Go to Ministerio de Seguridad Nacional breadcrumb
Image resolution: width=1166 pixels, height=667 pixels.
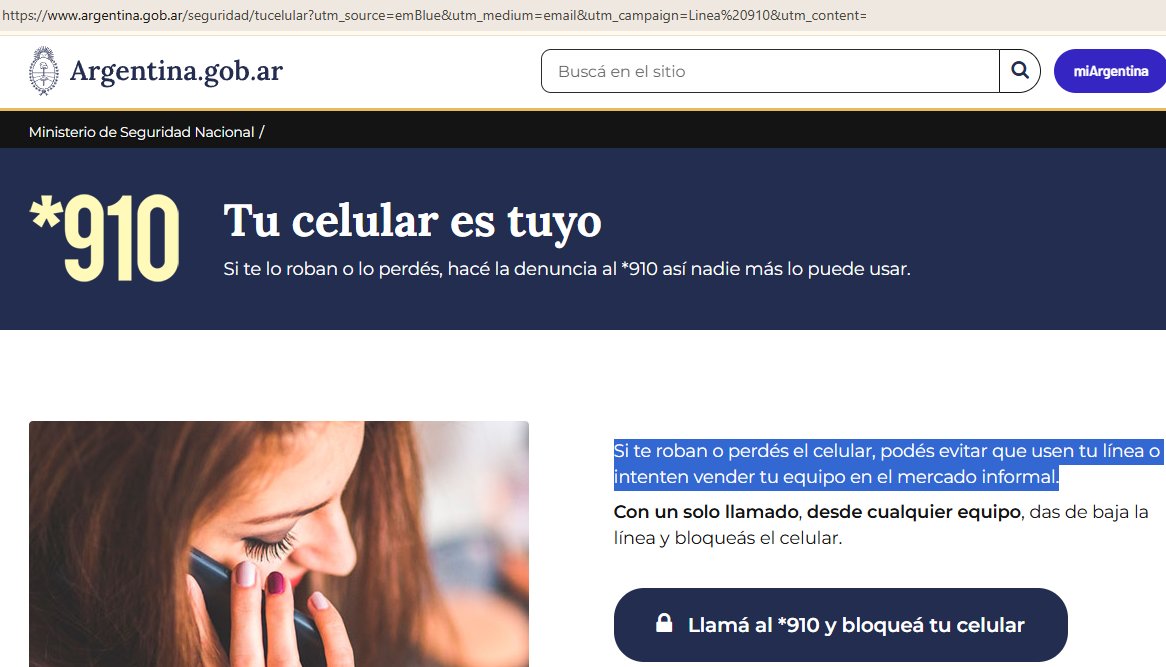click(141, 132)
